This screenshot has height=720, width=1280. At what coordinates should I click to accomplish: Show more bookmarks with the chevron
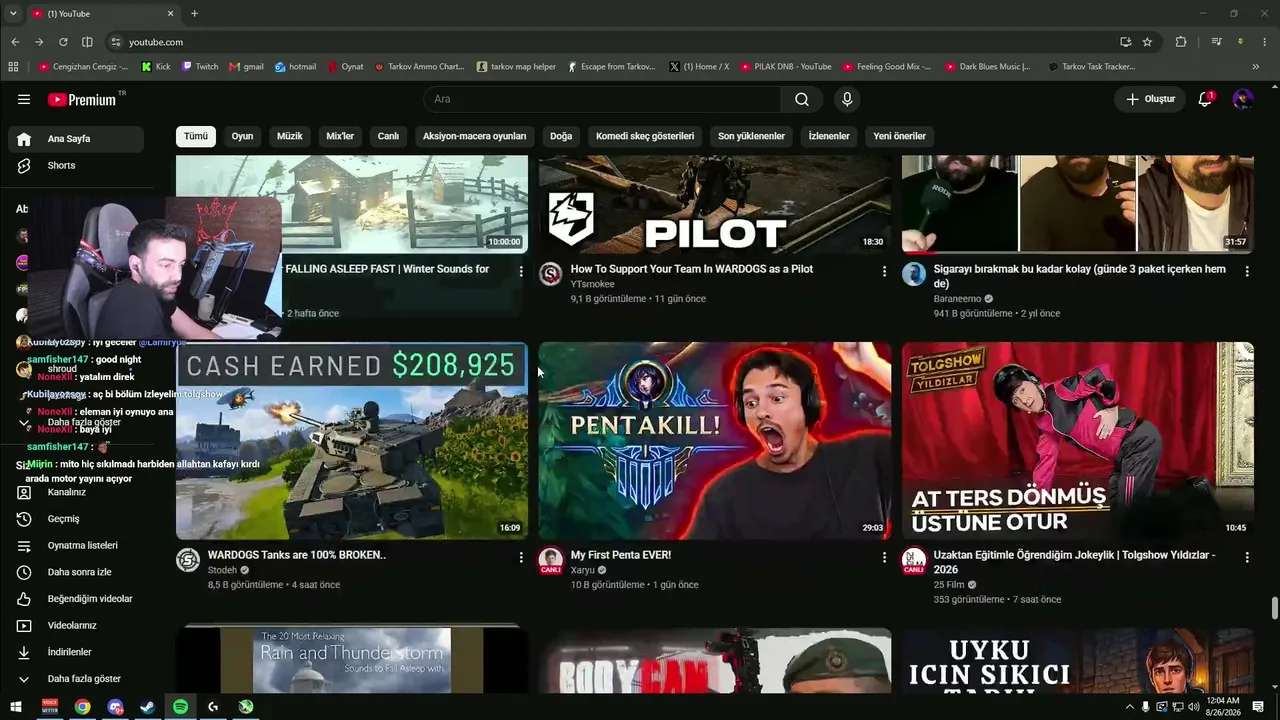coord(1255,67)
